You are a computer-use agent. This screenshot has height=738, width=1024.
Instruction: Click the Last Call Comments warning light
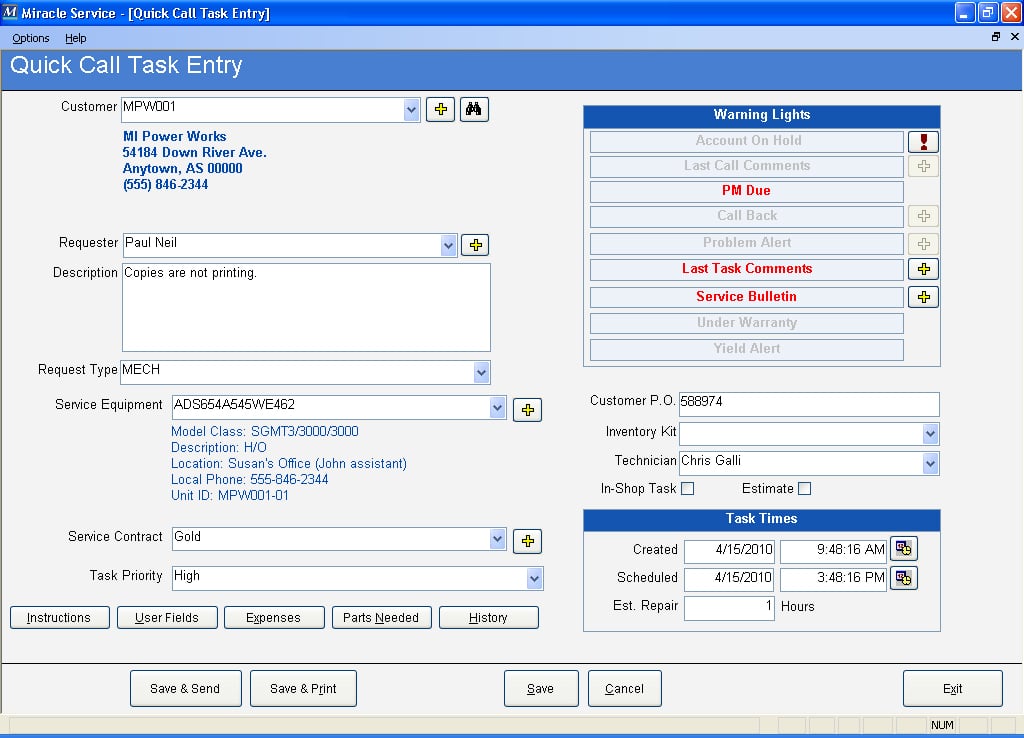pyautogui.click(x=746, y=166)
